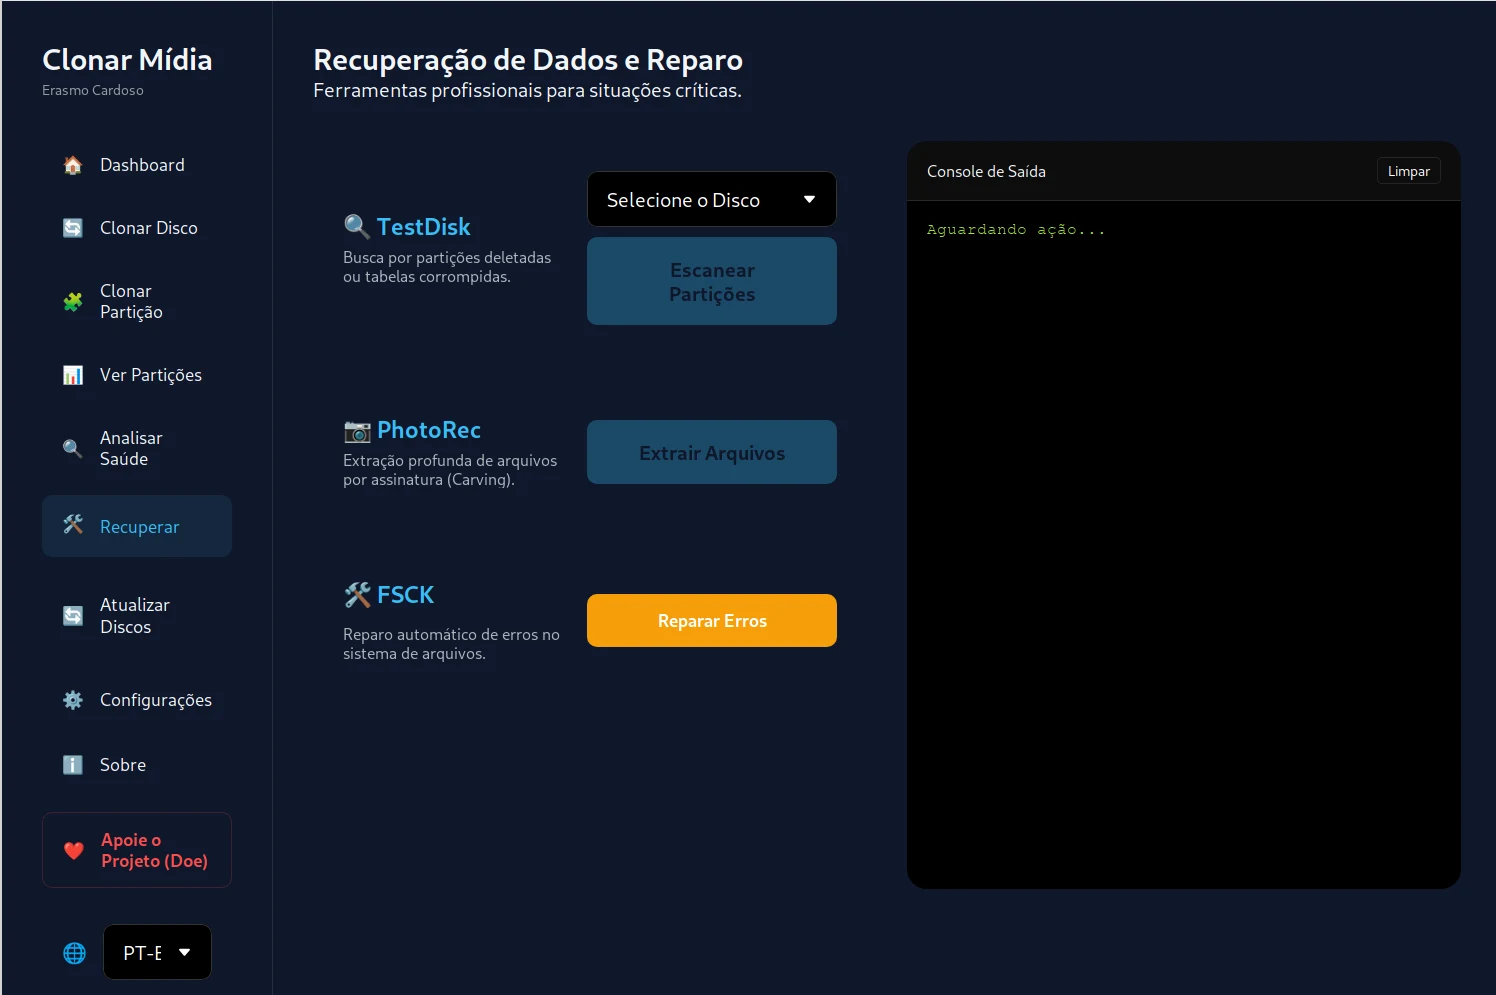
Task: Click the Dashboard house icon
Action: [73, 165]
